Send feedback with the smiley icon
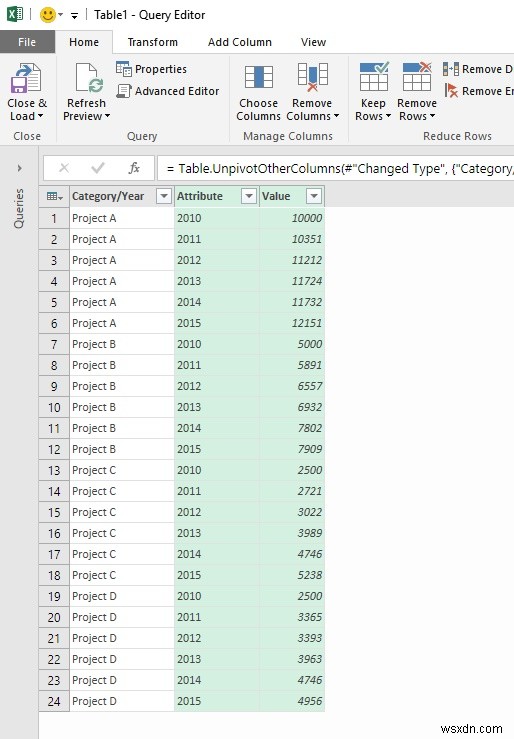Viewport: 514px width, 739px height. pyautogui.click(x=48, y=15)
